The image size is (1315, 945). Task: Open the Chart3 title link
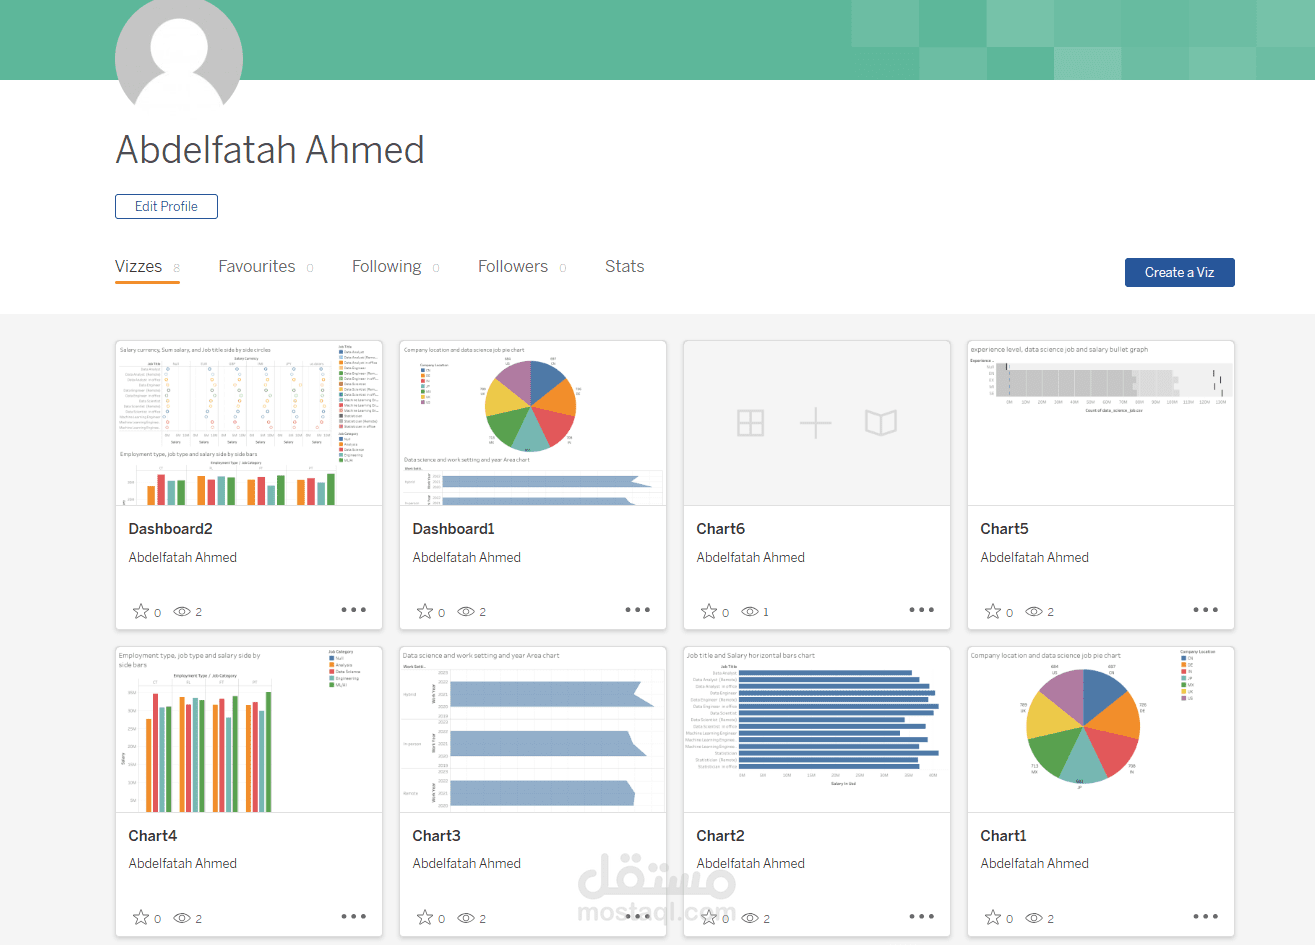436,836
